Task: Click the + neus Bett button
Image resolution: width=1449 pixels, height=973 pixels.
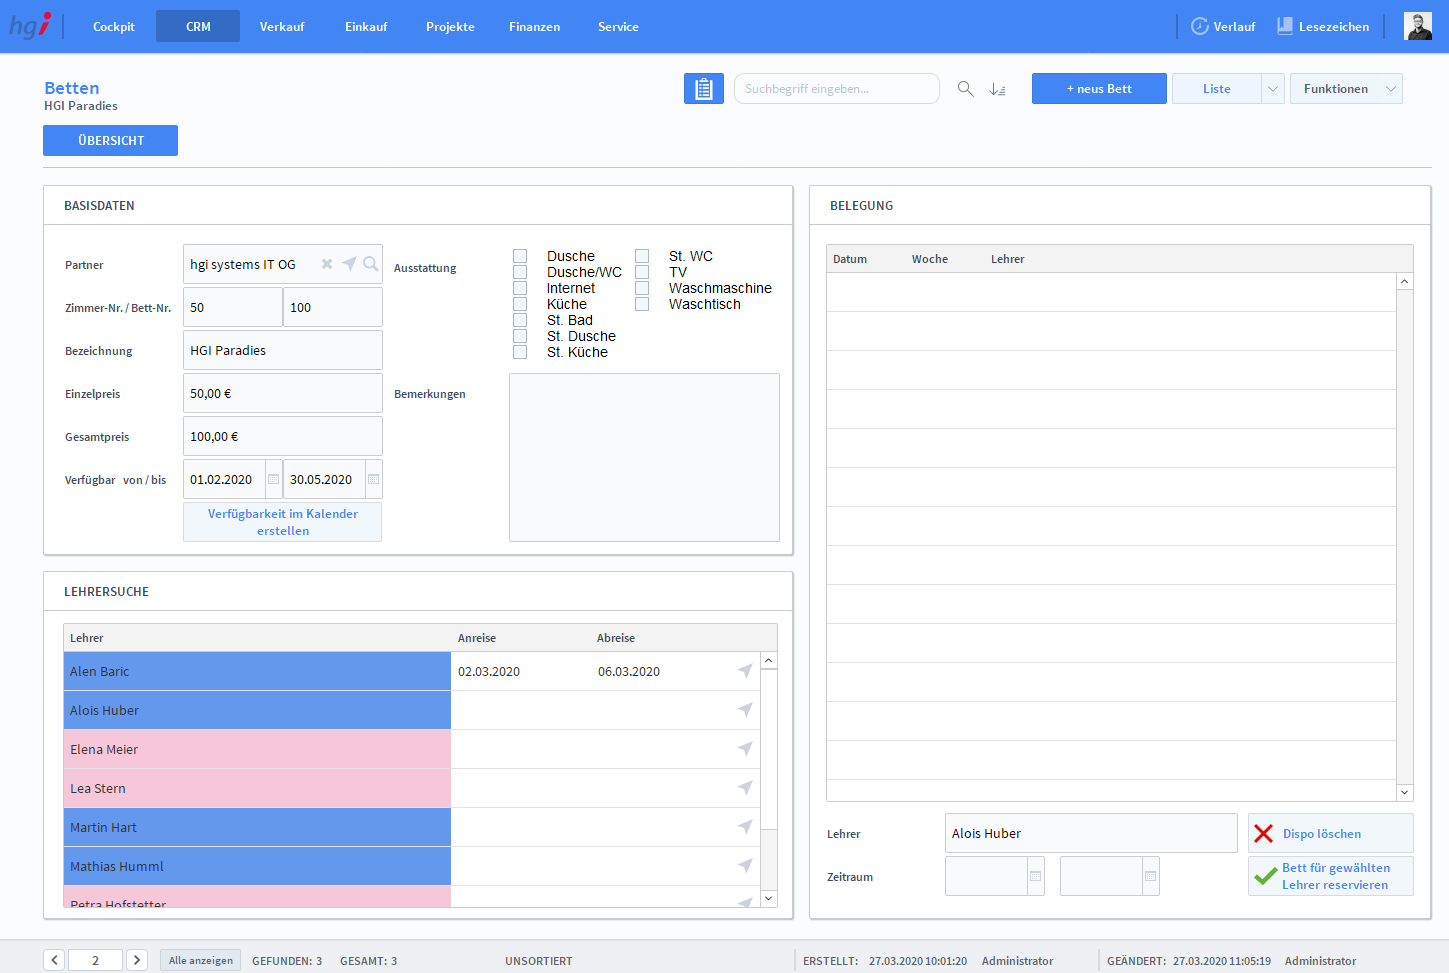Action: click(x=1098, y=89)
